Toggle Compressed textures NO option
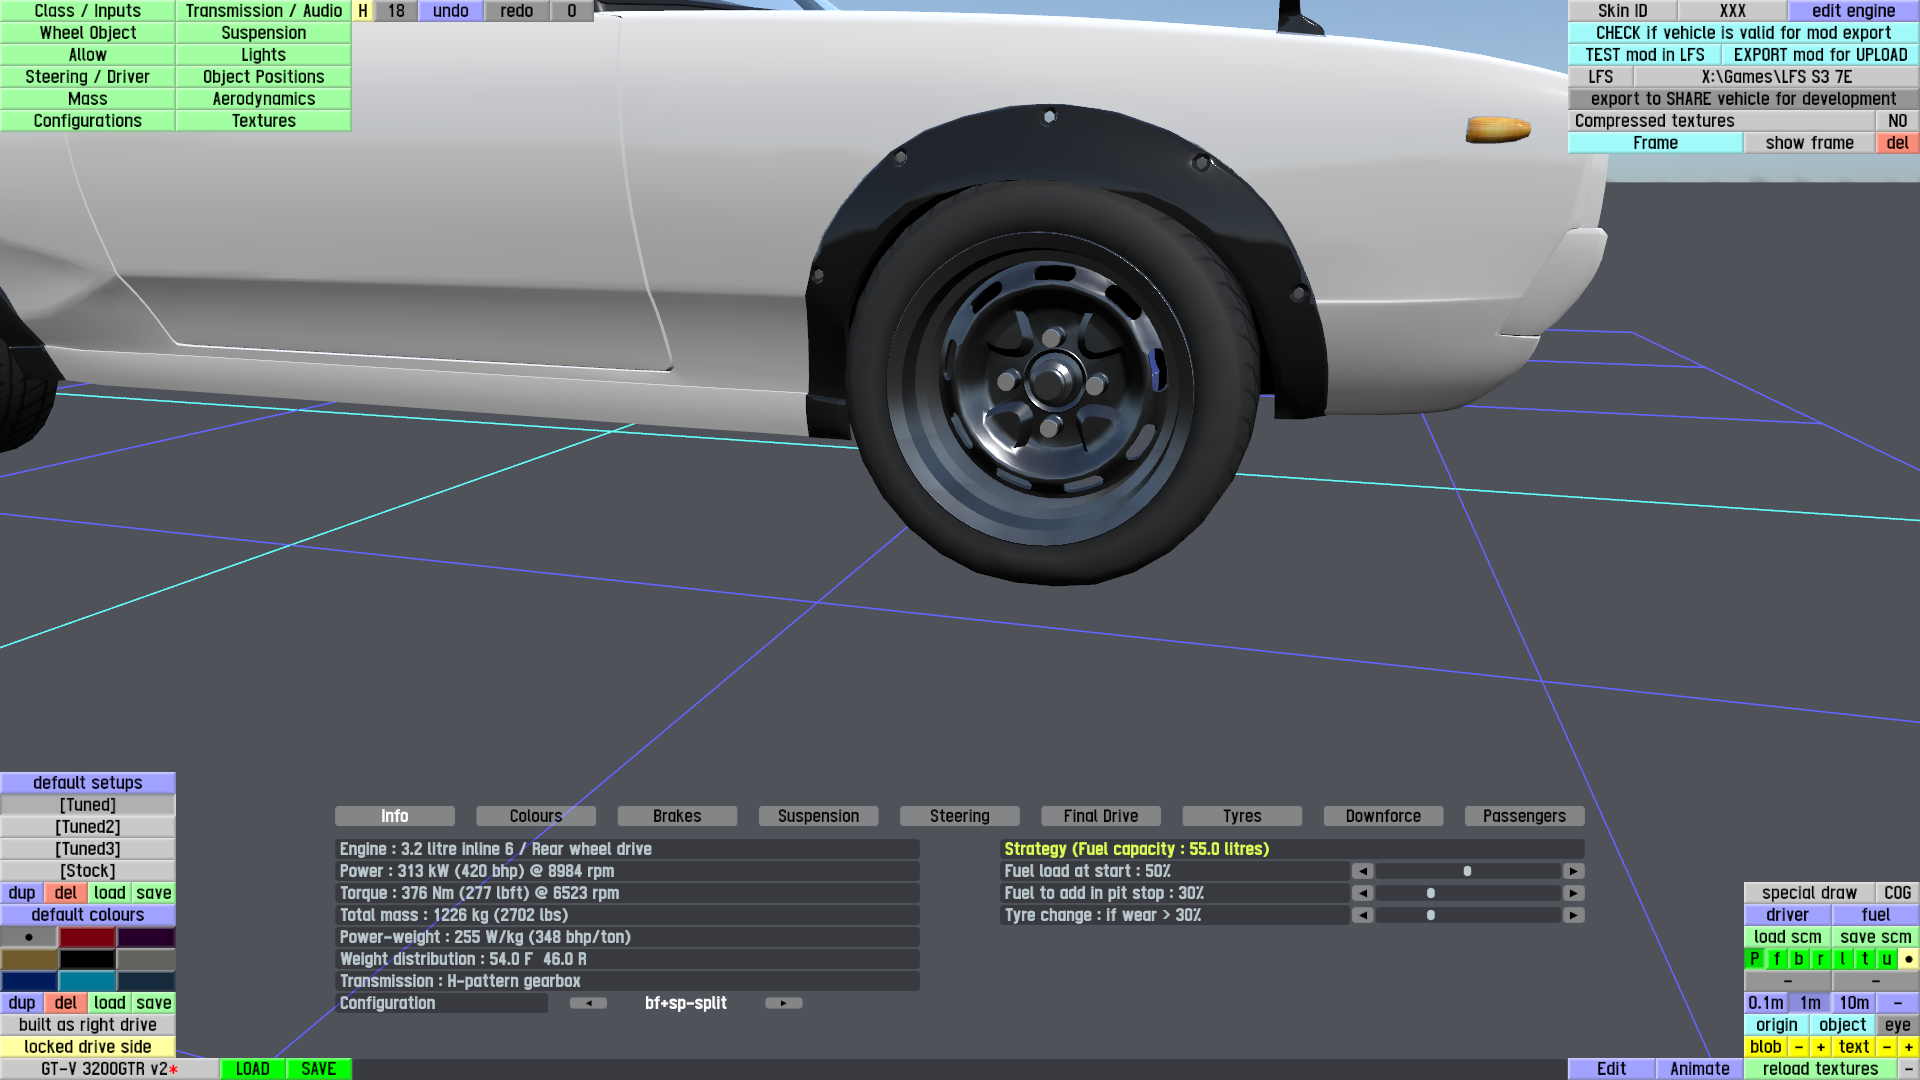1920x1080 pixels. [1897, 121]
